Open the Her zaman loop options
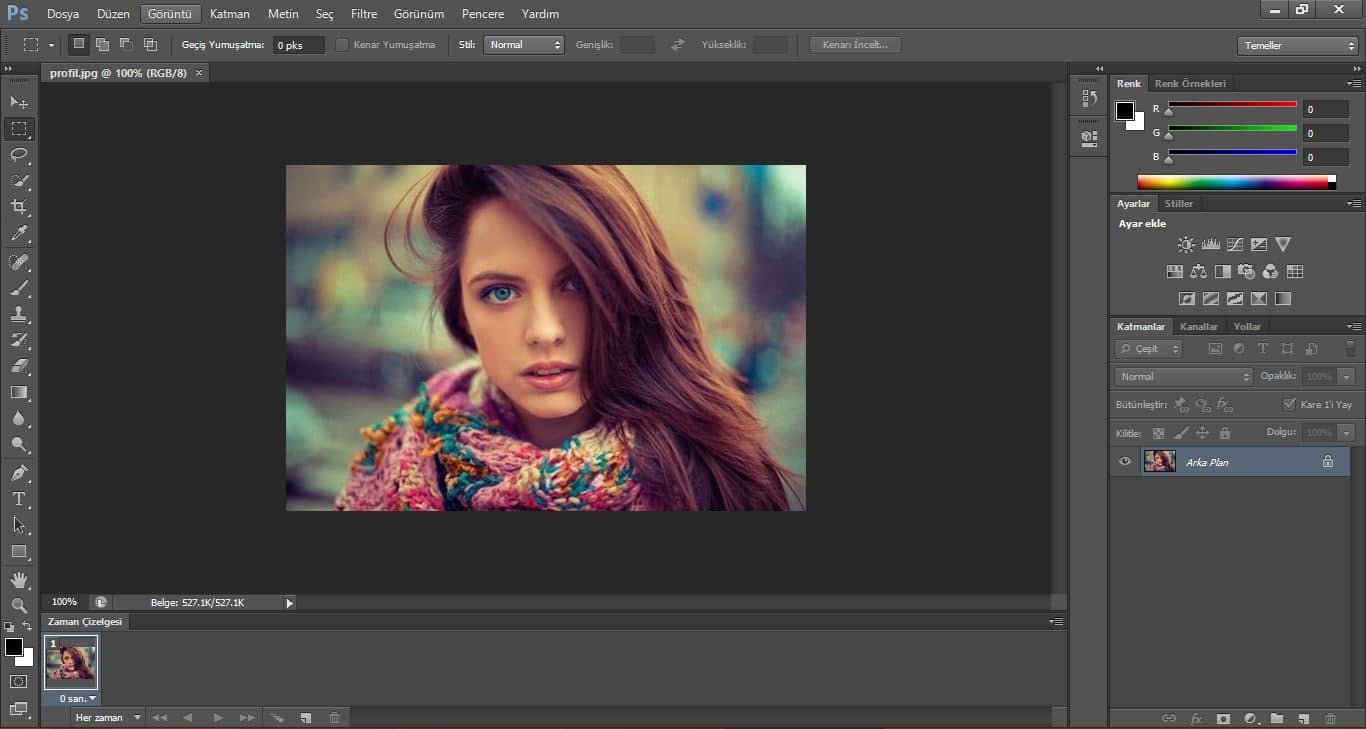The width and height of the screenshot is (1366, 729). point(108,718)
